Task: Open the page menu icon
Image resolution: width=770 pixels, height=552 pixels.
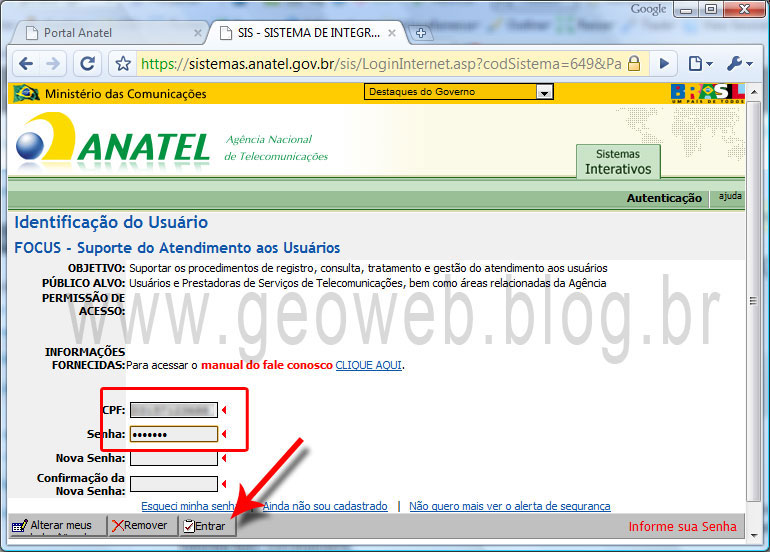Action: (700, 63)
